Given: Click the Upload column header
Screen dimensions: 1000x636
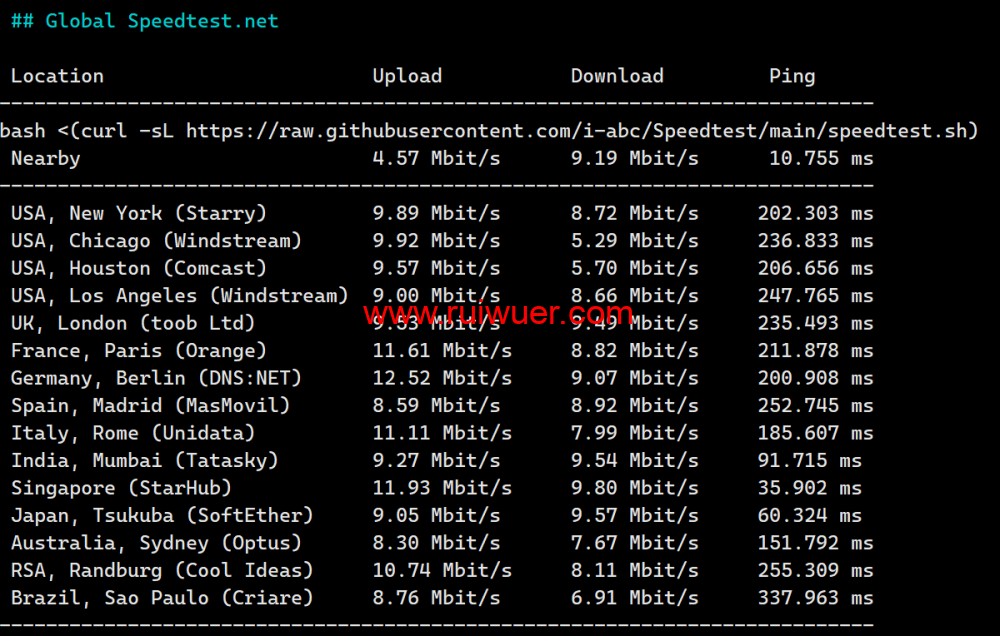Looking at the screenshot, I should (x=407, y=76).
